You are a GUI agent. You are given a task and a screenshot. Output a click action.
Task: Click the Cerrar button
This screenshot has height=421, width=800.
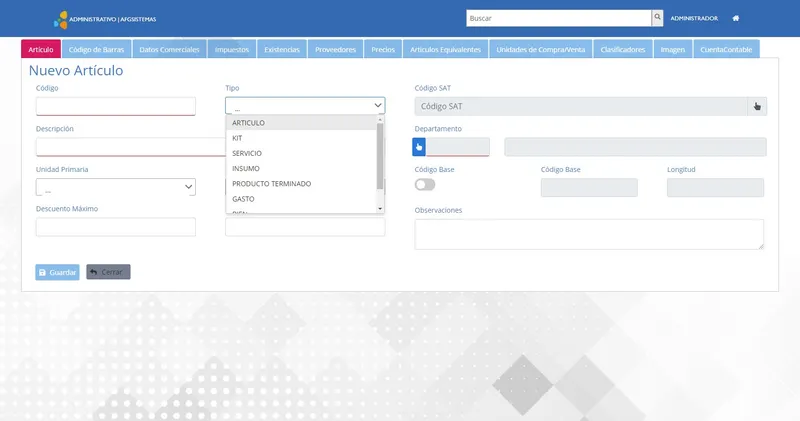[108, 272]
